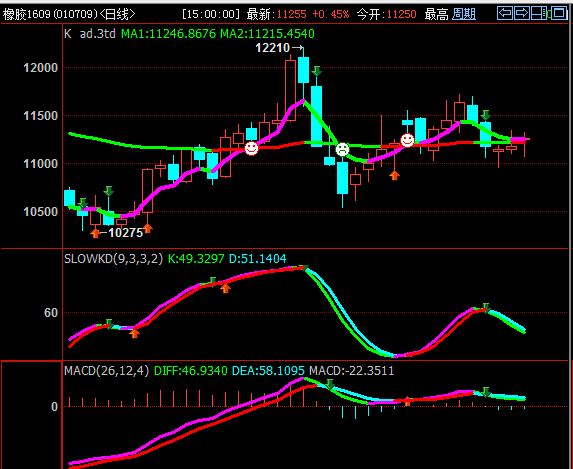Click the K ad.3td indicator label

pos(90,34)
